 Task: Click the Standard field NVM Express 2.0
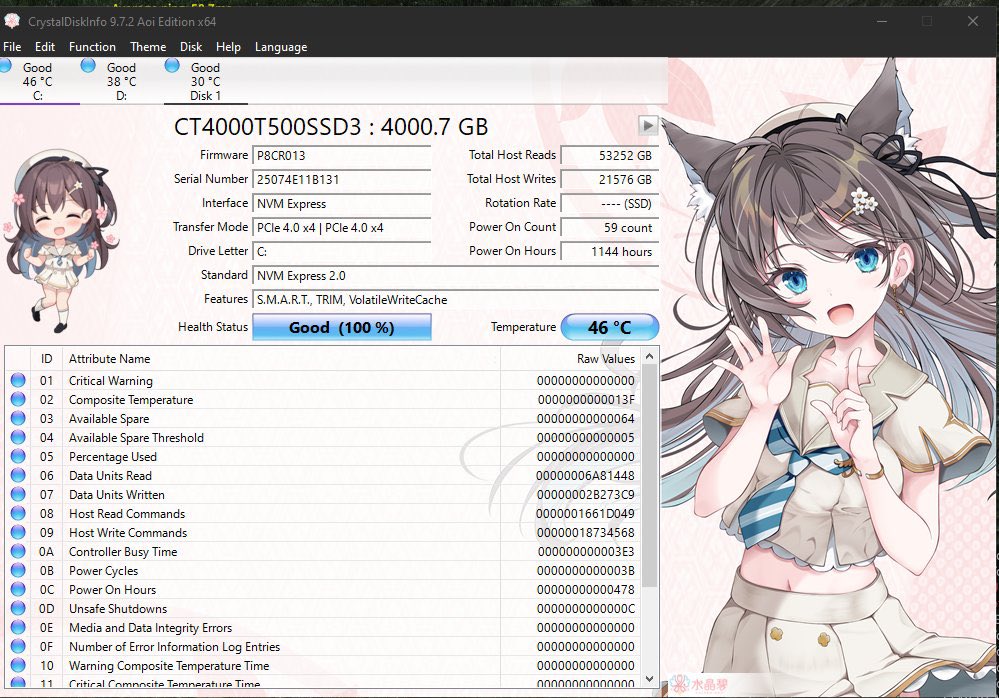456,276
